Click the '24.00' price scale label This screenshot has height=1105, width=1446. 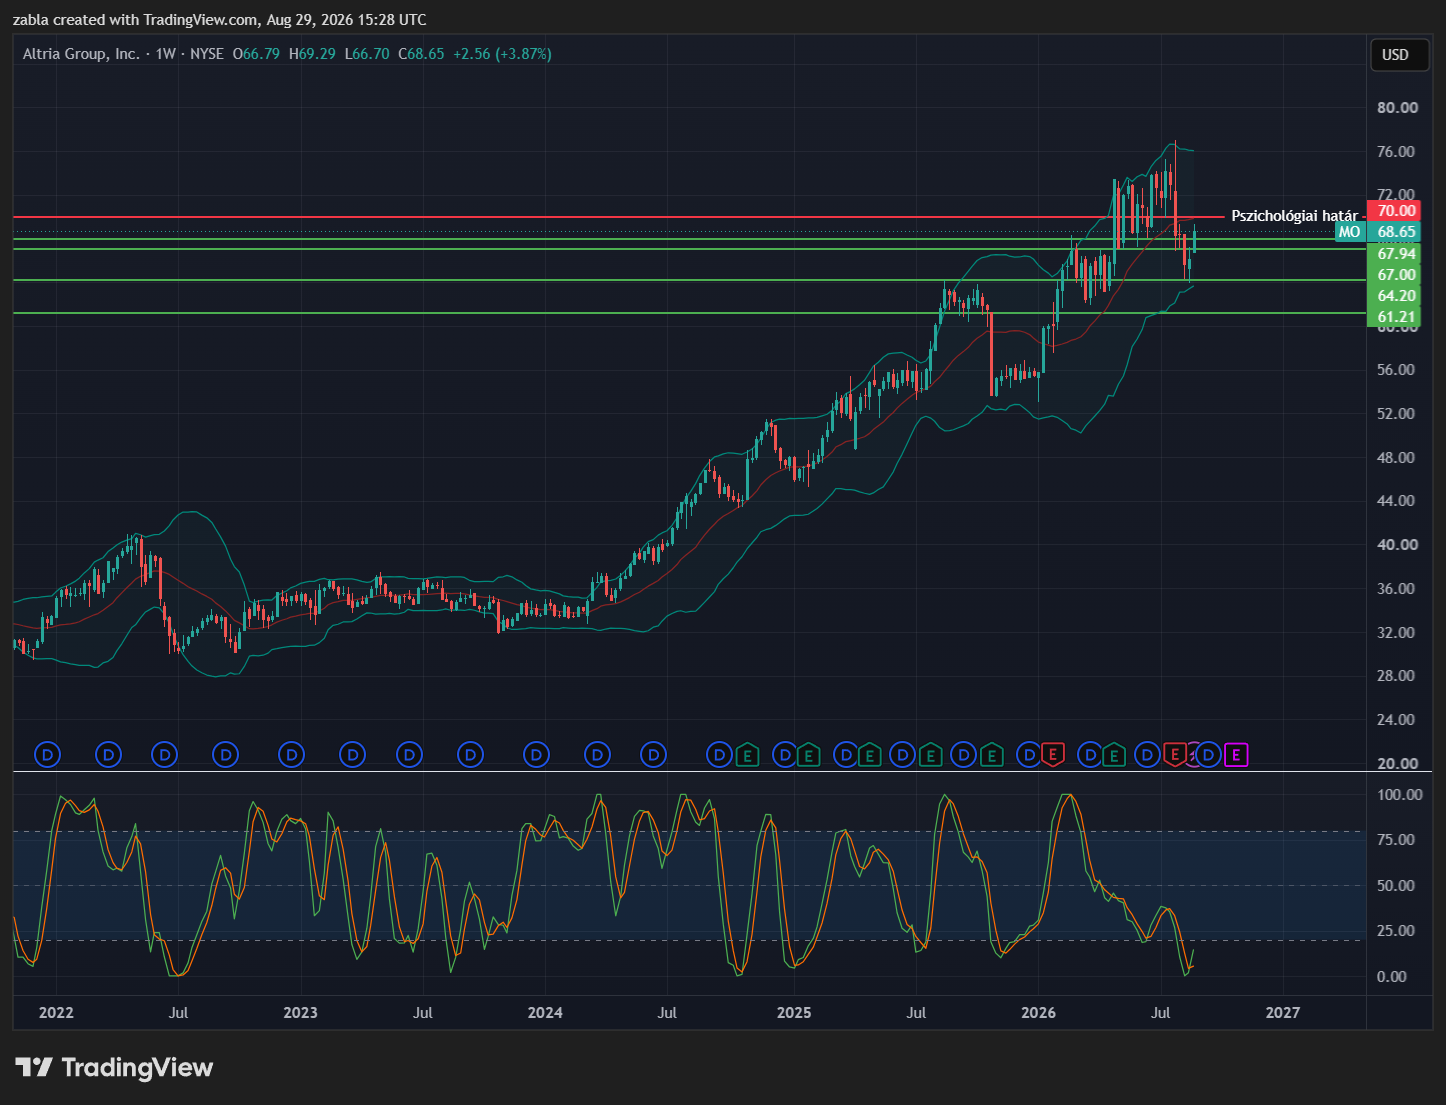(1397, 720)
